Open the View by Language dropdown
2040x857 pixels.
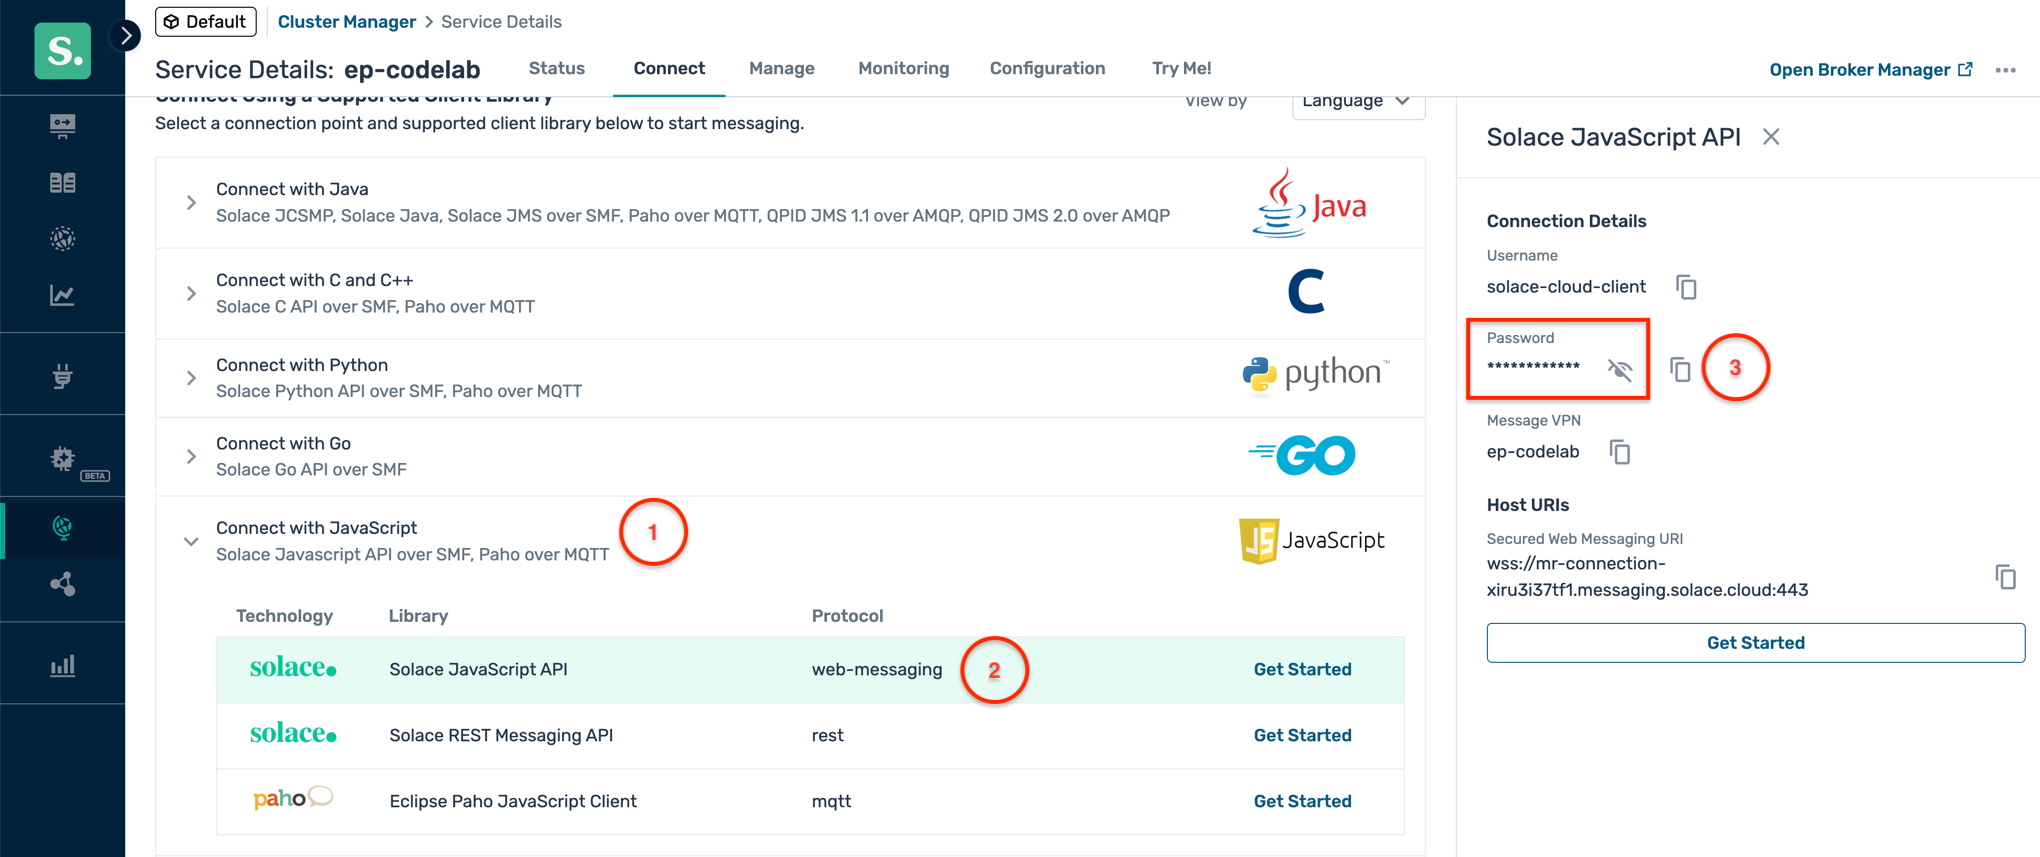pos(1357,101)
